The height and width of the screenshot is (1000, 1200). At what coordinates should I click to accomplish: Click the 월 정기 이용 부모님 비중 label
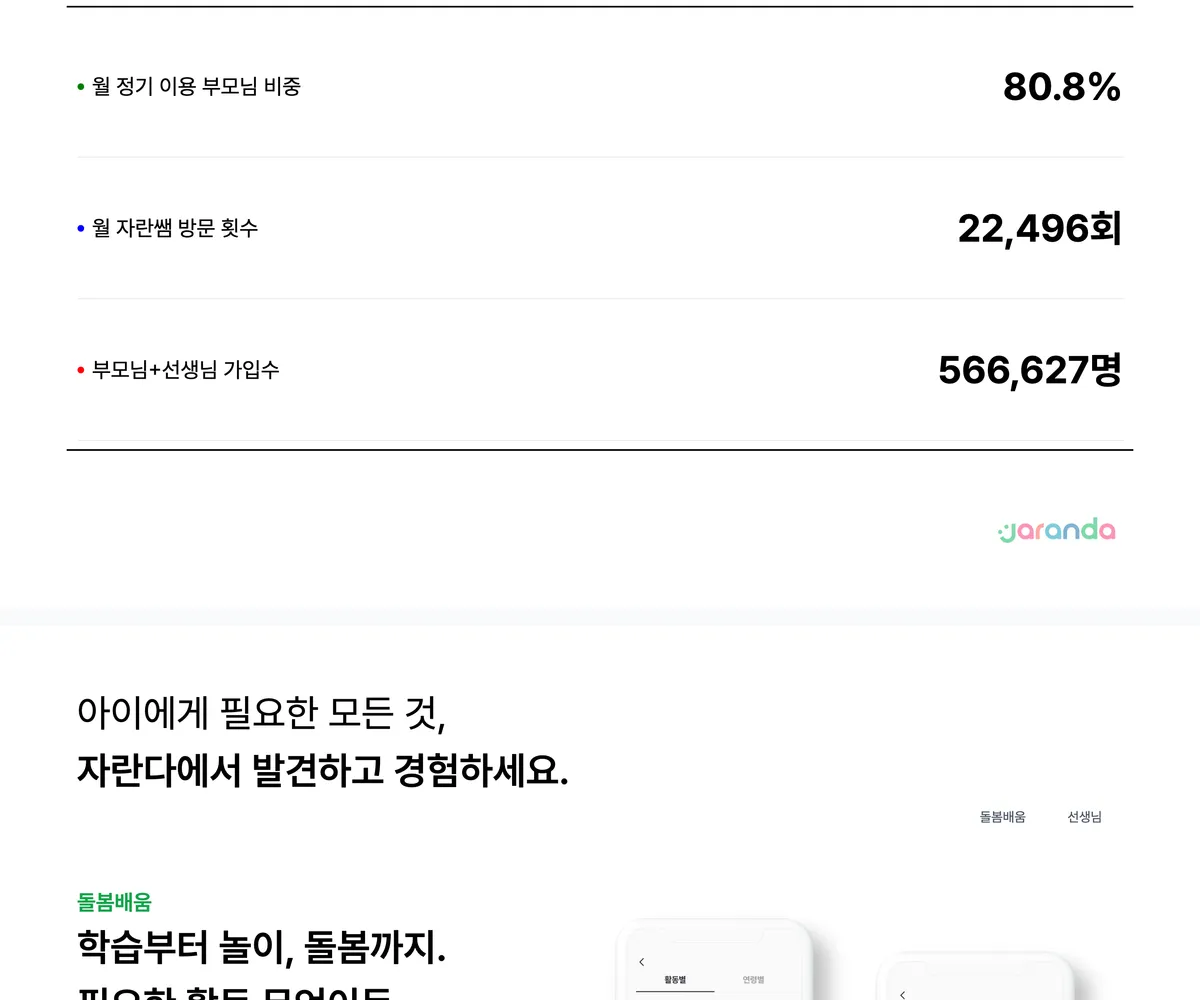pos(196,87)
